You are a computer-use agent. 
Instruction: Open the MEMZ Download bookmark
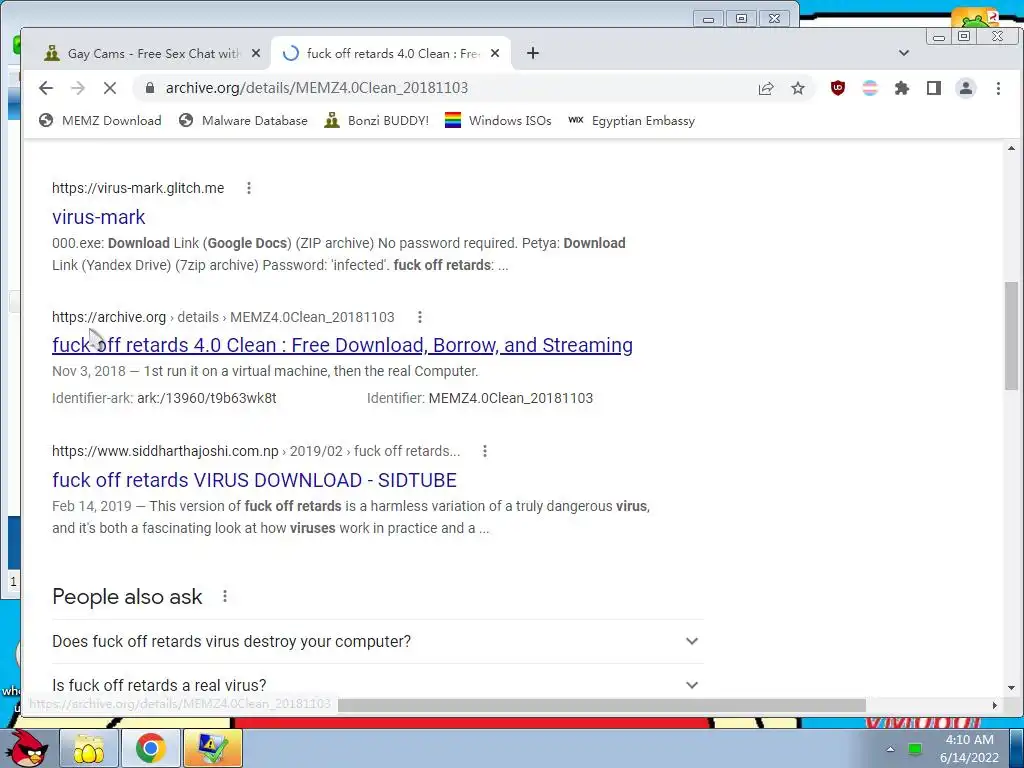pyautogui.click(x=100, y=121)
